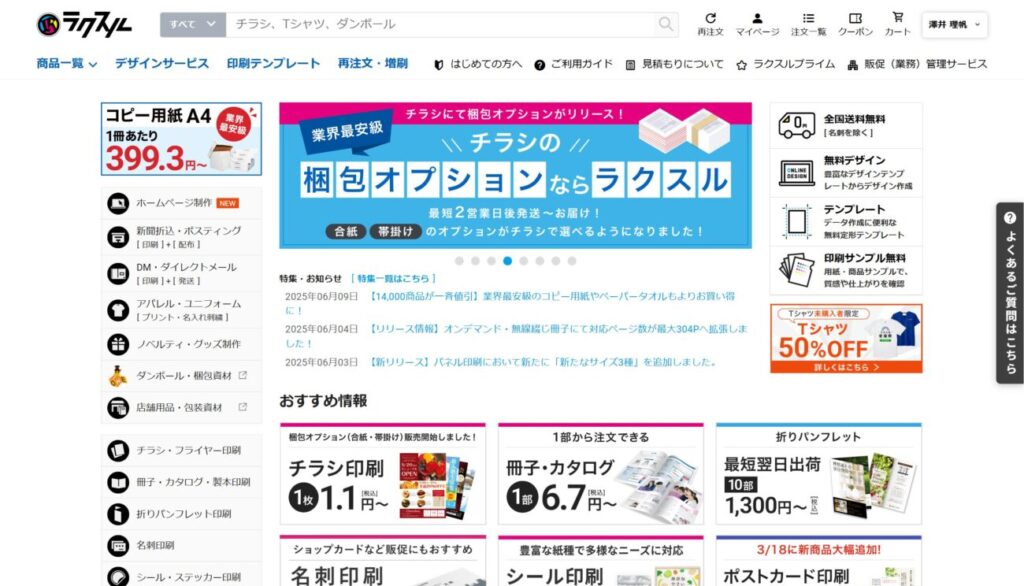Click the external-link icon beside 店舗用品・包装資材

pos(242,407)
